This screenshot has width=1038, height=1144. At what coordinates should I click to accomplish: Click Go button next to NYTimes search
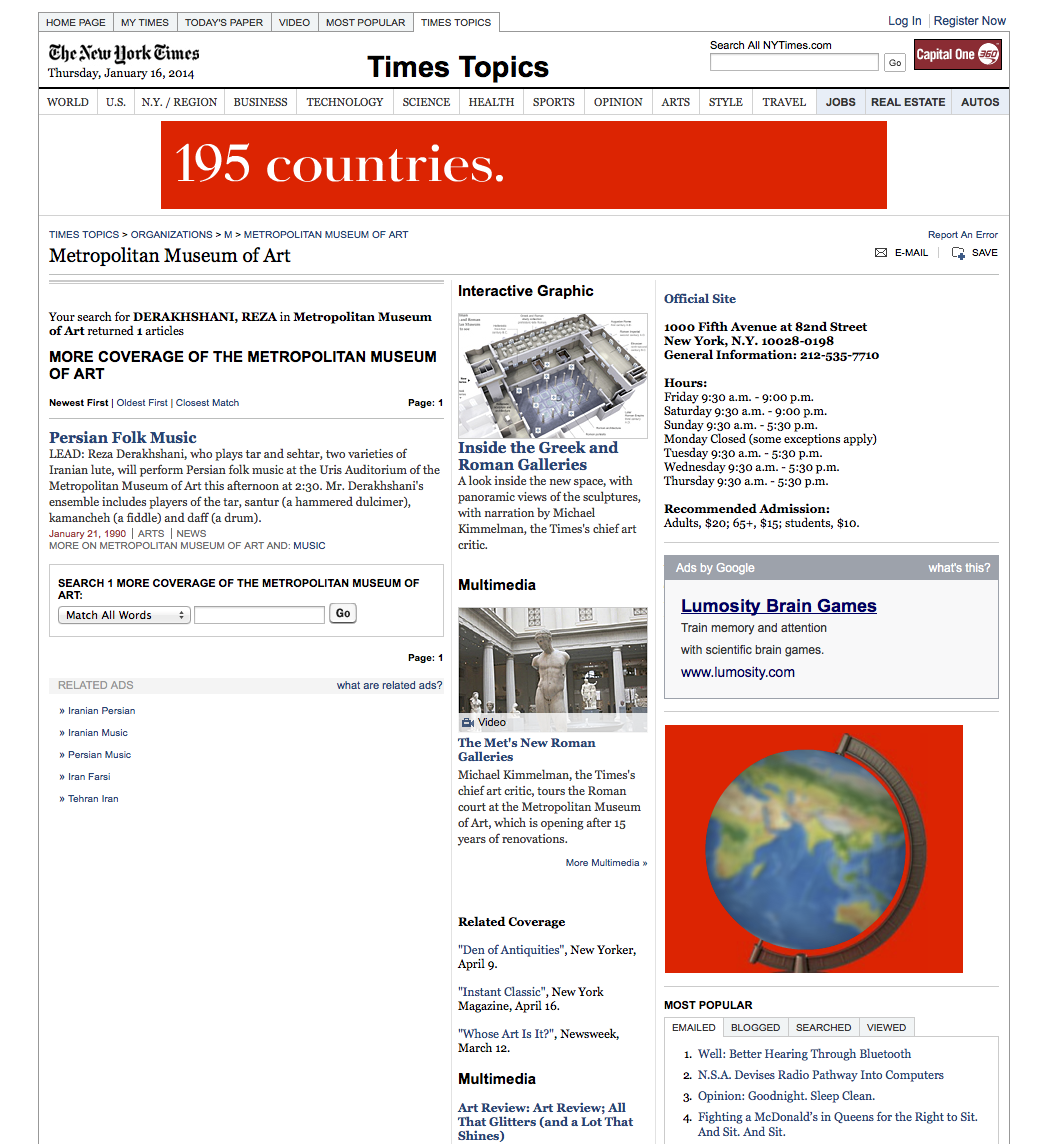coord(895,63)
